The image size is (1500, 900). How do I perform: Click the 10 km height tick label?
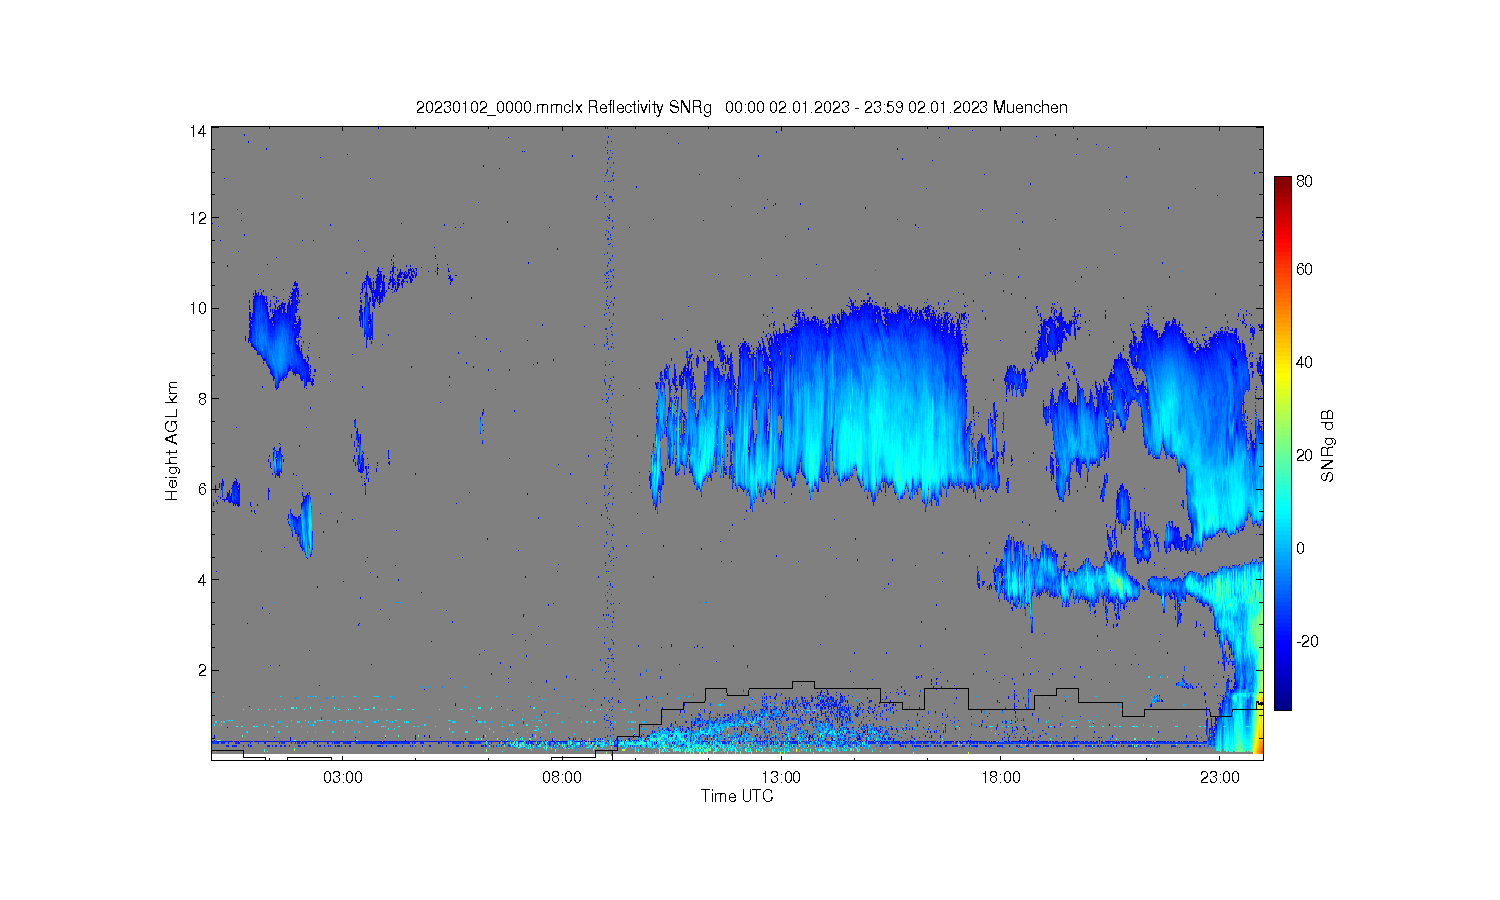[199, 308]
